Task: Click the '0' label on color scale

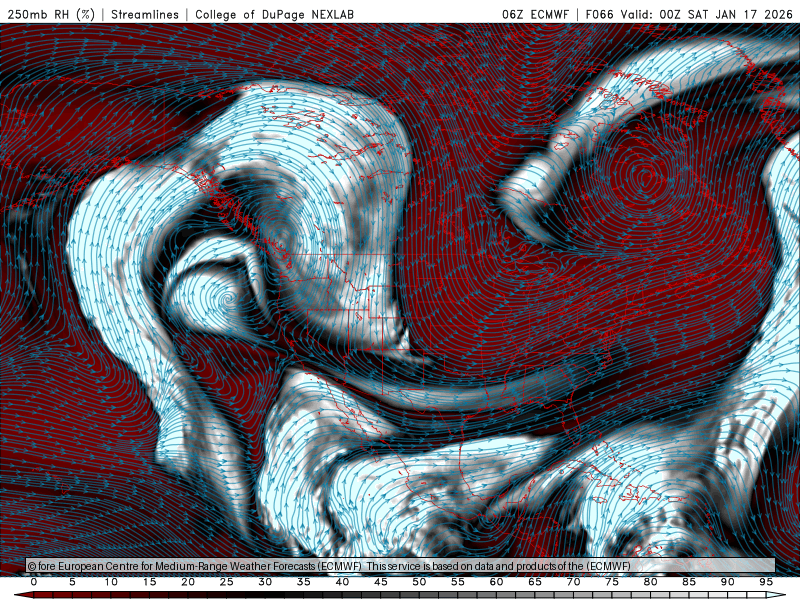Action: point(34,582)
